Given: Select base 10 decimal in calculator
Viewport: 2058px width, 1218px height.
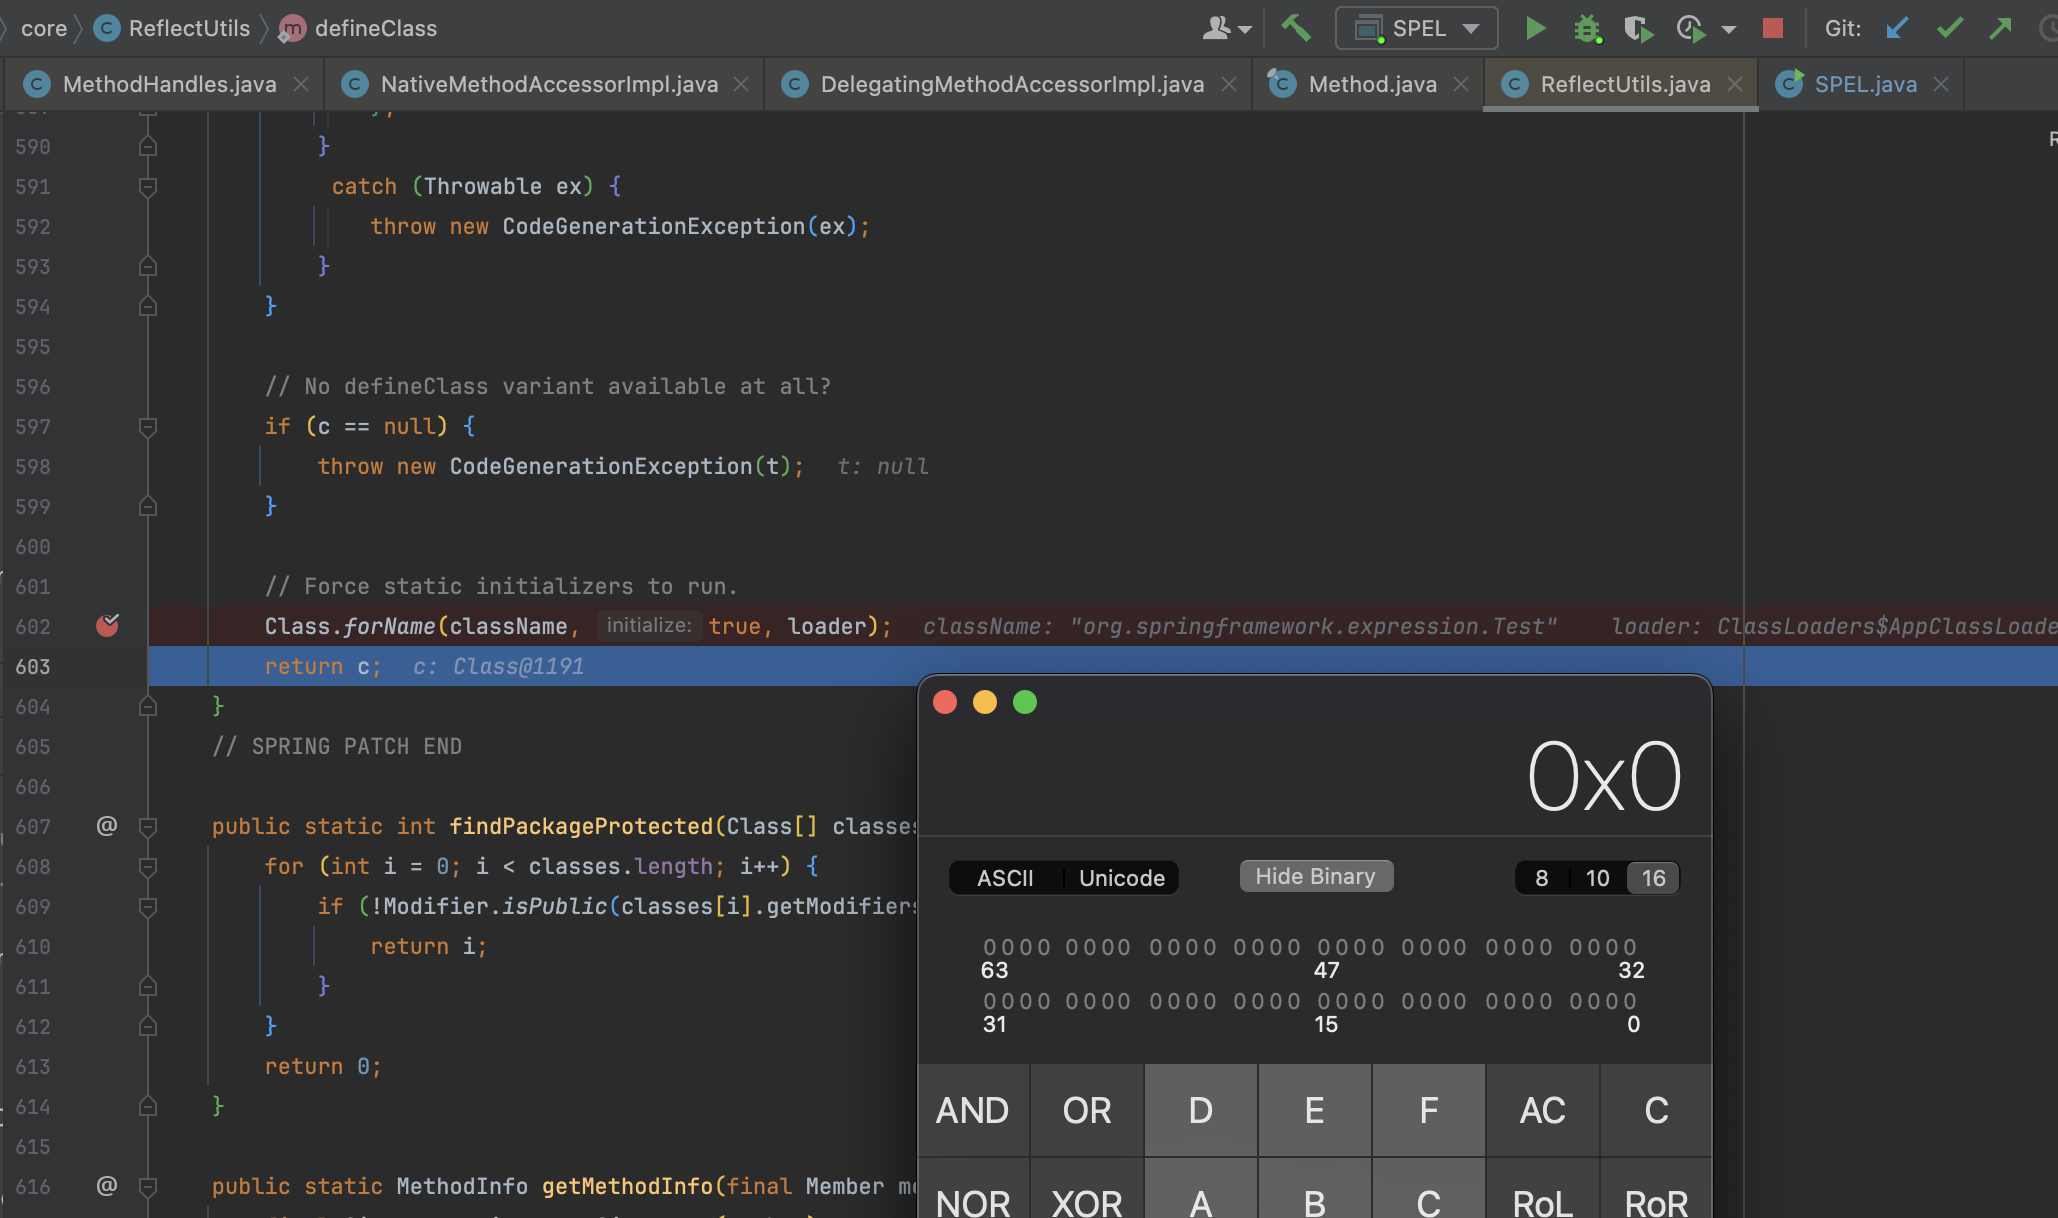Looking at the screenshot, I should (1597, 878).
